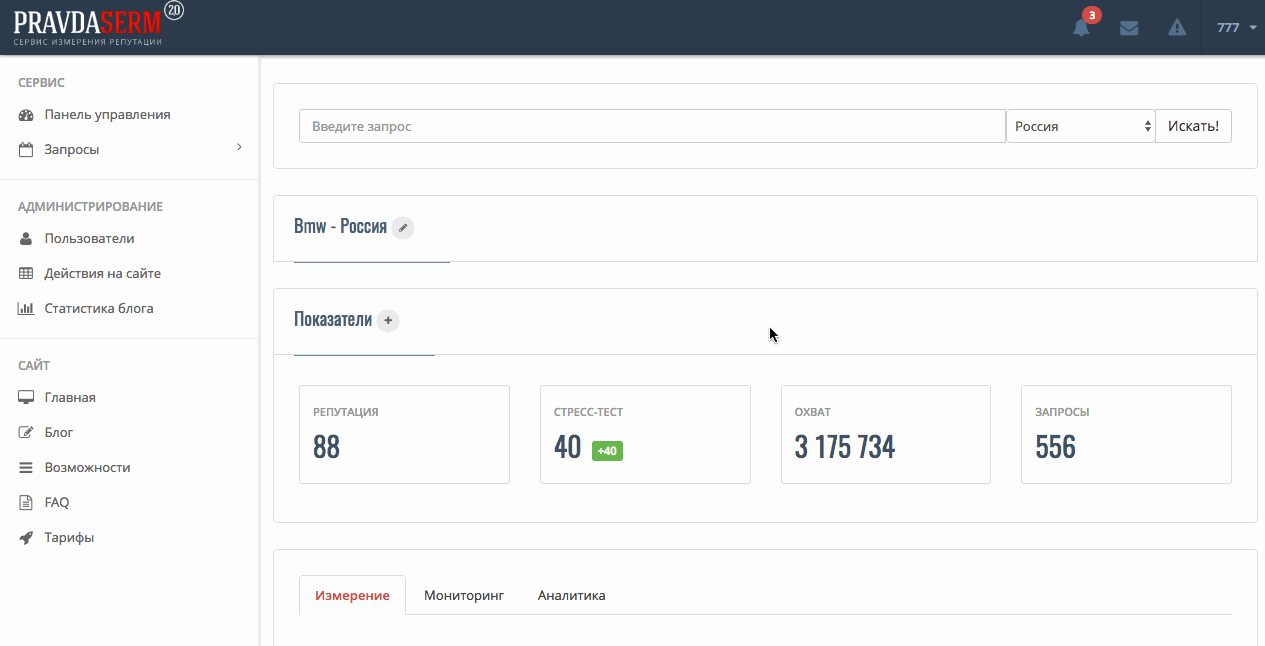The height and width of the screenshot is (646, 1265).
Task: Switch to the Мониторинг tab
Action: 464,595
